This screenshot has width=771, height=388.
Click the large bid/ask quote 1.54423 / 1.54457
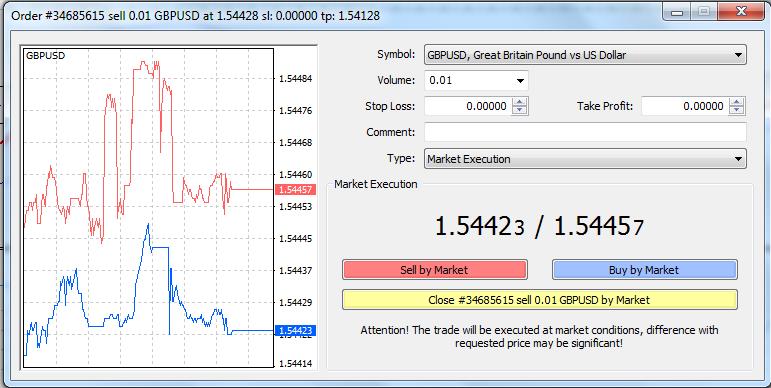[539, 227]
